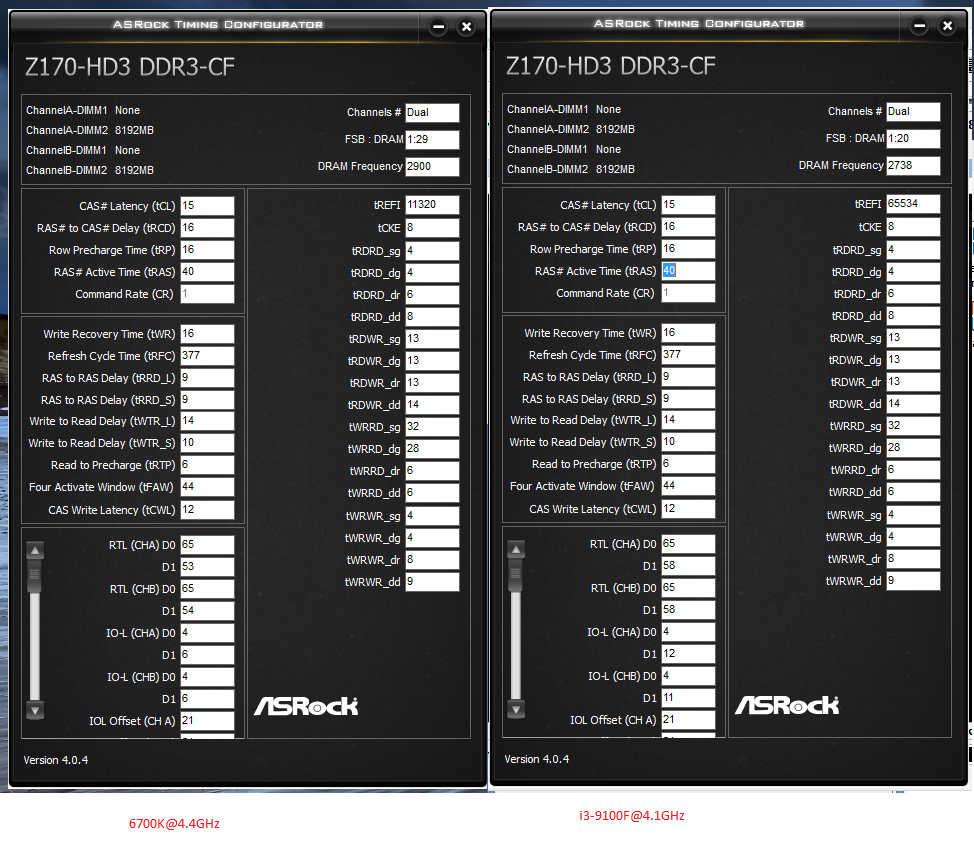Image resolution: width=974 pixels, height=860 pixels.
Task: Click the scrollbar thumb in right window
Action: point(516,574)
